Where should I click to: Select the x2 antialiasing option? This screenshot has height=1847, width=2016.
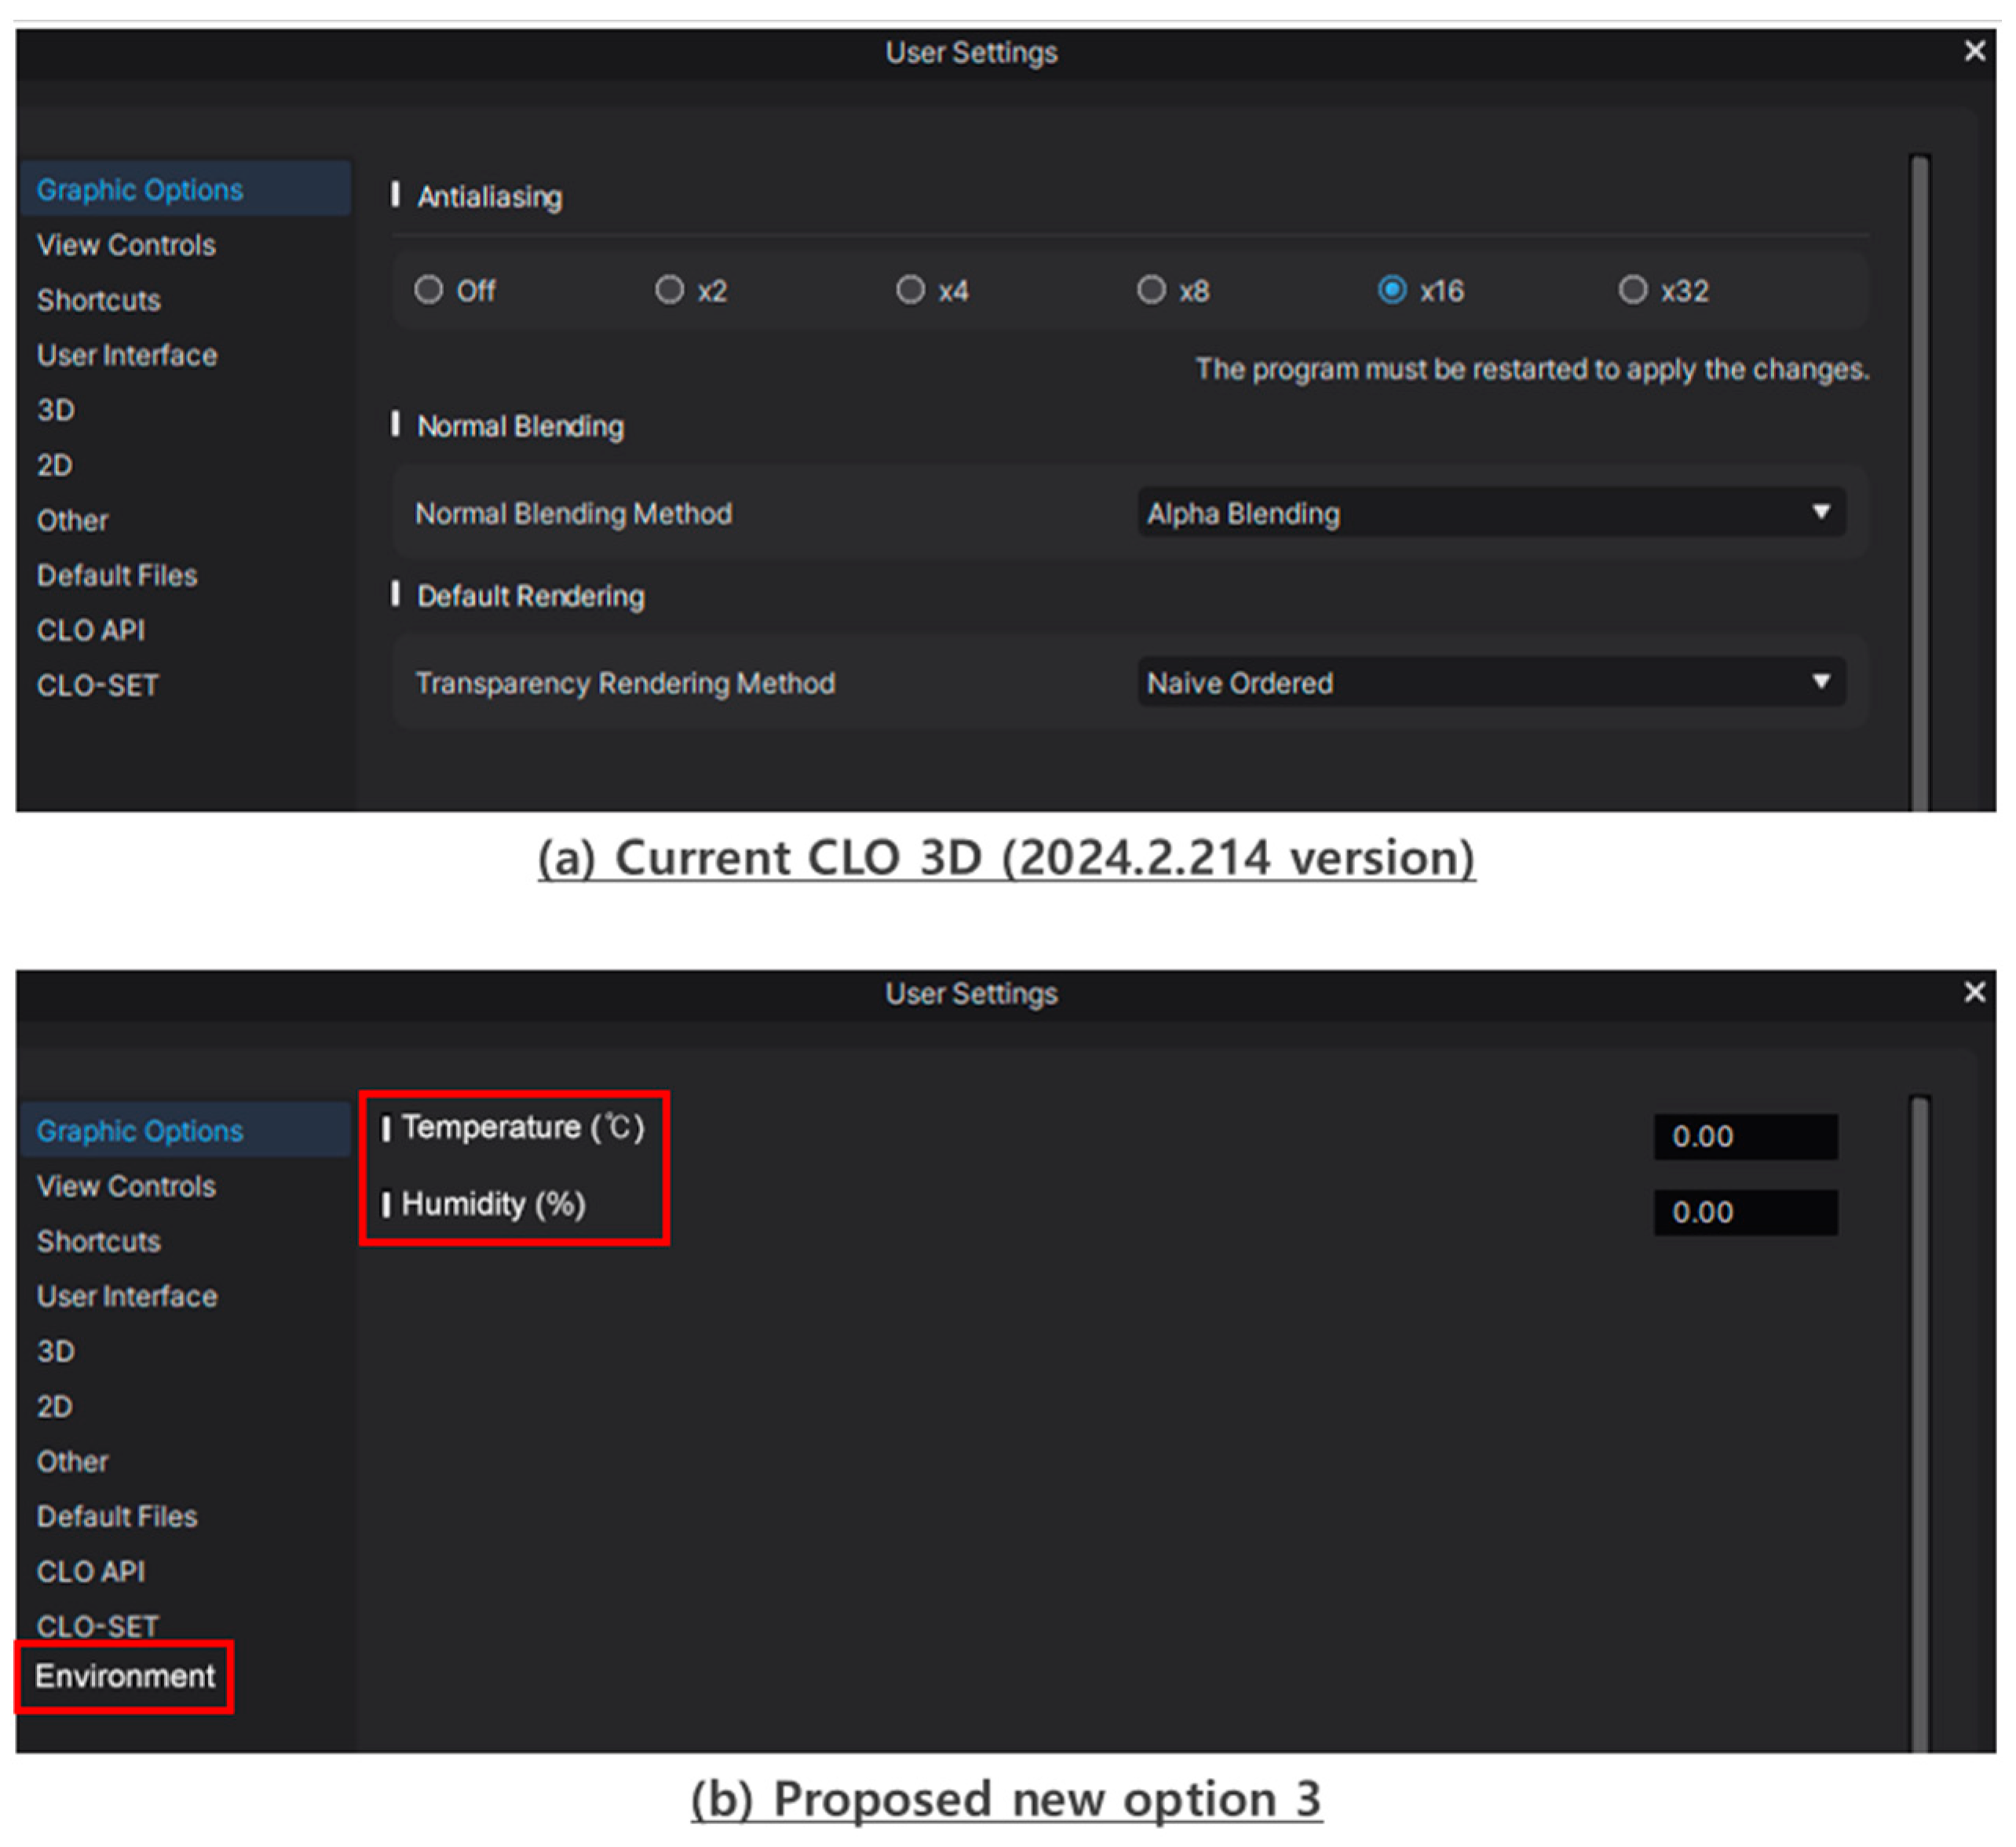(669, 290)
